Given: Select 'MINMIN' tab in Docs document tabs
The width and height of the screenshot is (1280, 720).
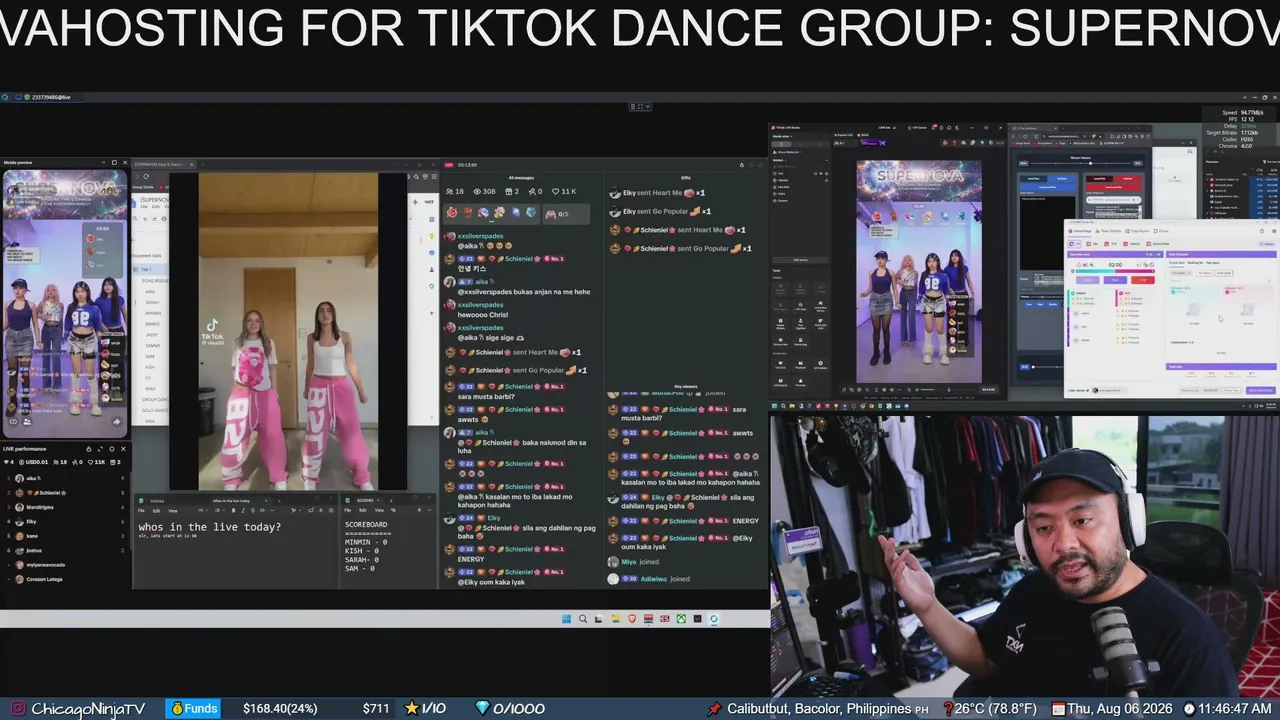Looking at the screenshot, I should pyautogui.click(x=153, y=313).
